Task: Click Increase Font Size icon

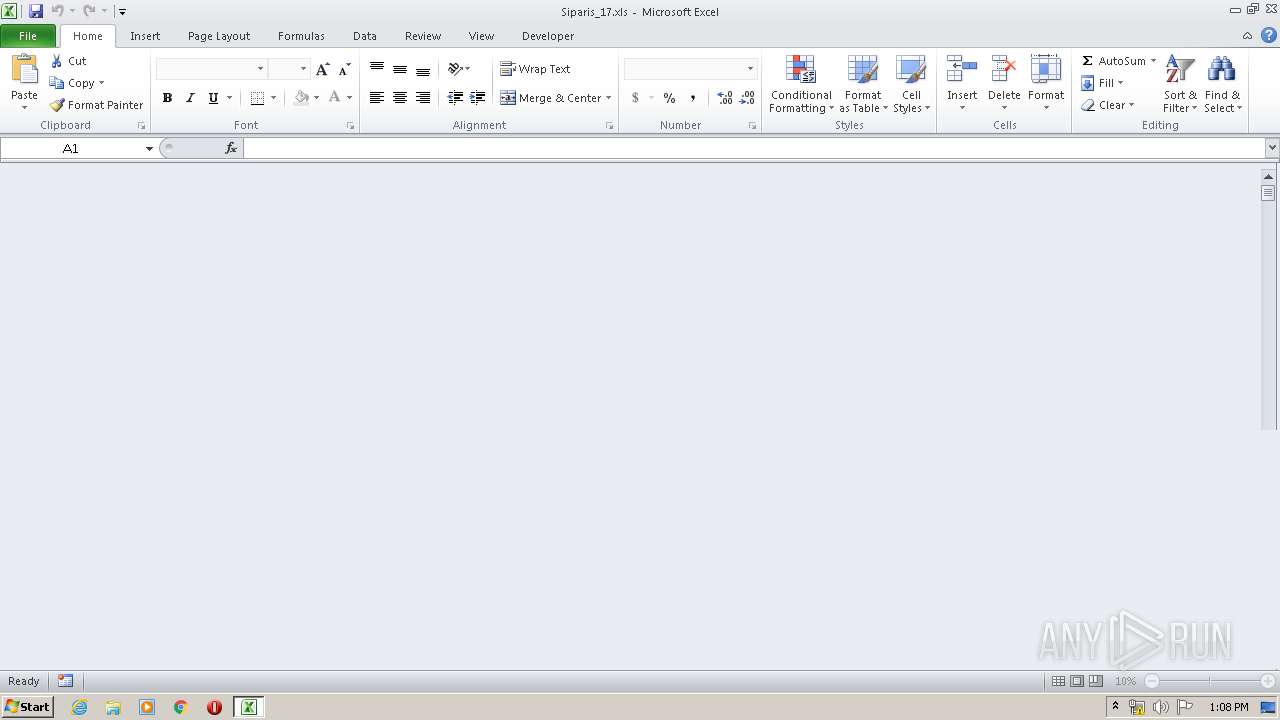Action: click(322, 69)
